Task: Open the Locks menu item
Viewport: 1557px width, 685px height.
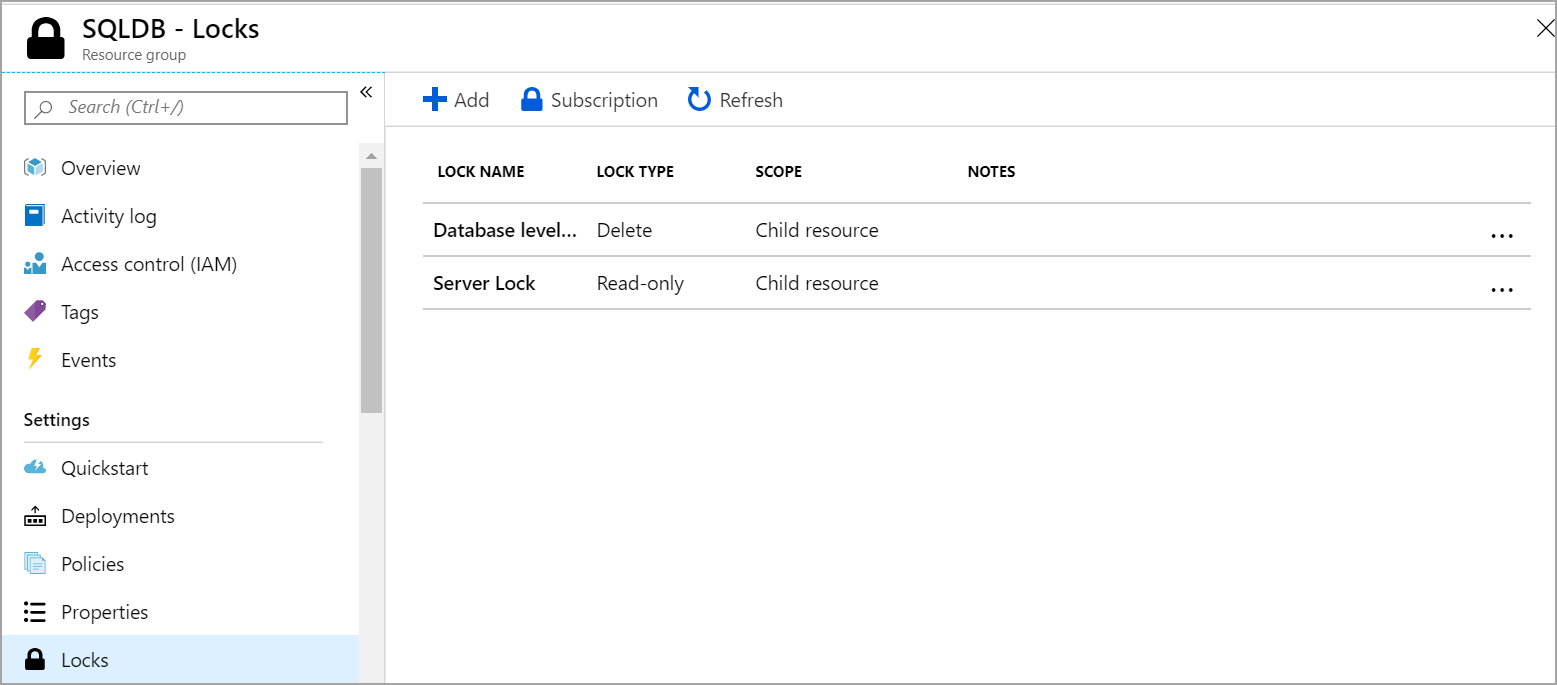Action: click(x=85, y=660)
